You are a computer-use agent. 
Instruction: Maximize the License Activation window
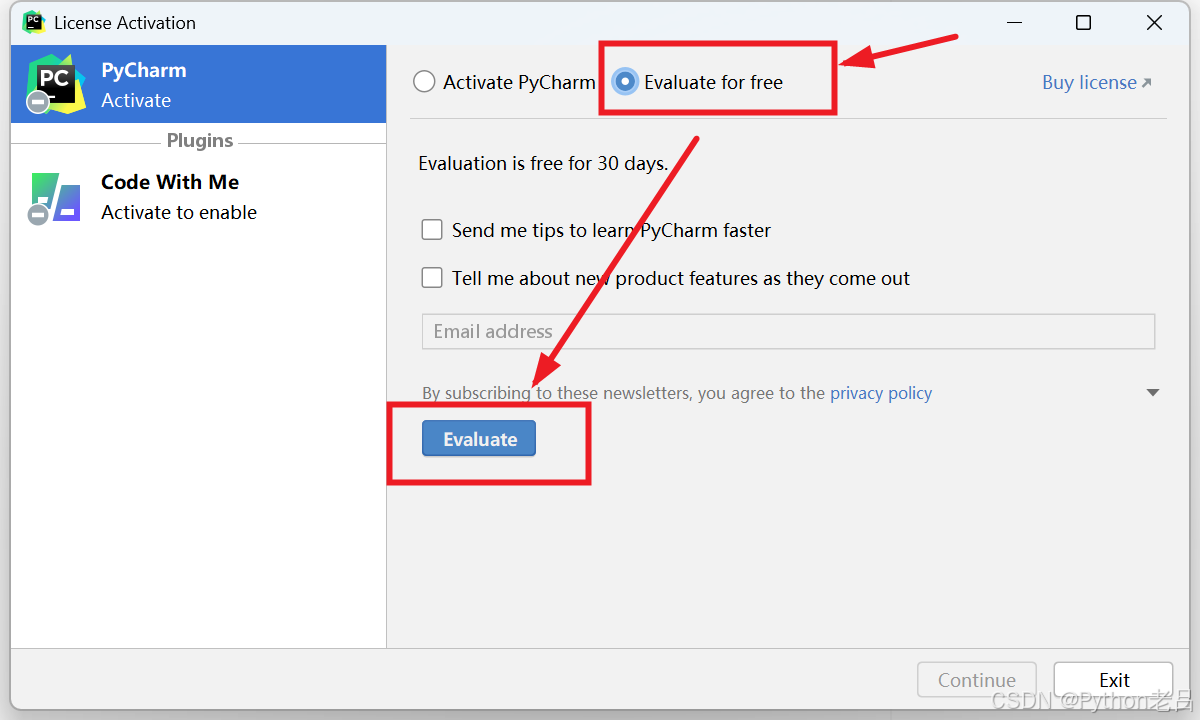[1083, 22]
